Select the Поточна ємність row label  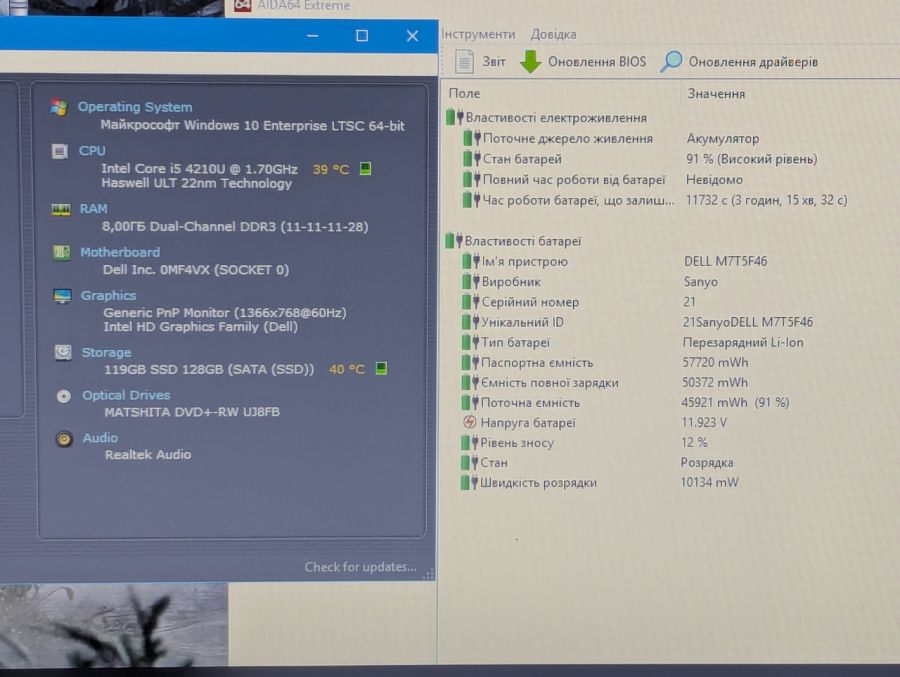530,403
